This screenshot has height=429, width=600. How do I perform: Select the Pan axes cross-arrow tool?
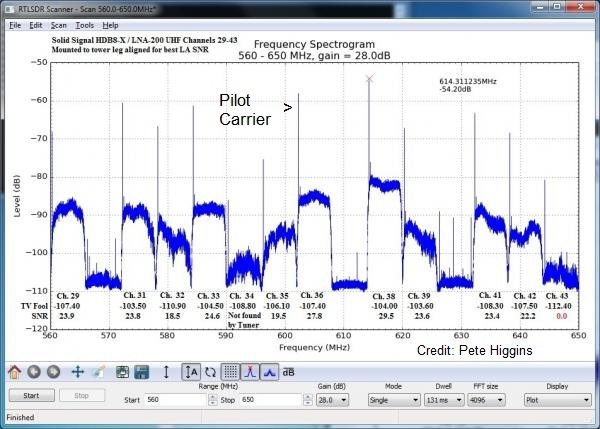[x=78, y=371]
